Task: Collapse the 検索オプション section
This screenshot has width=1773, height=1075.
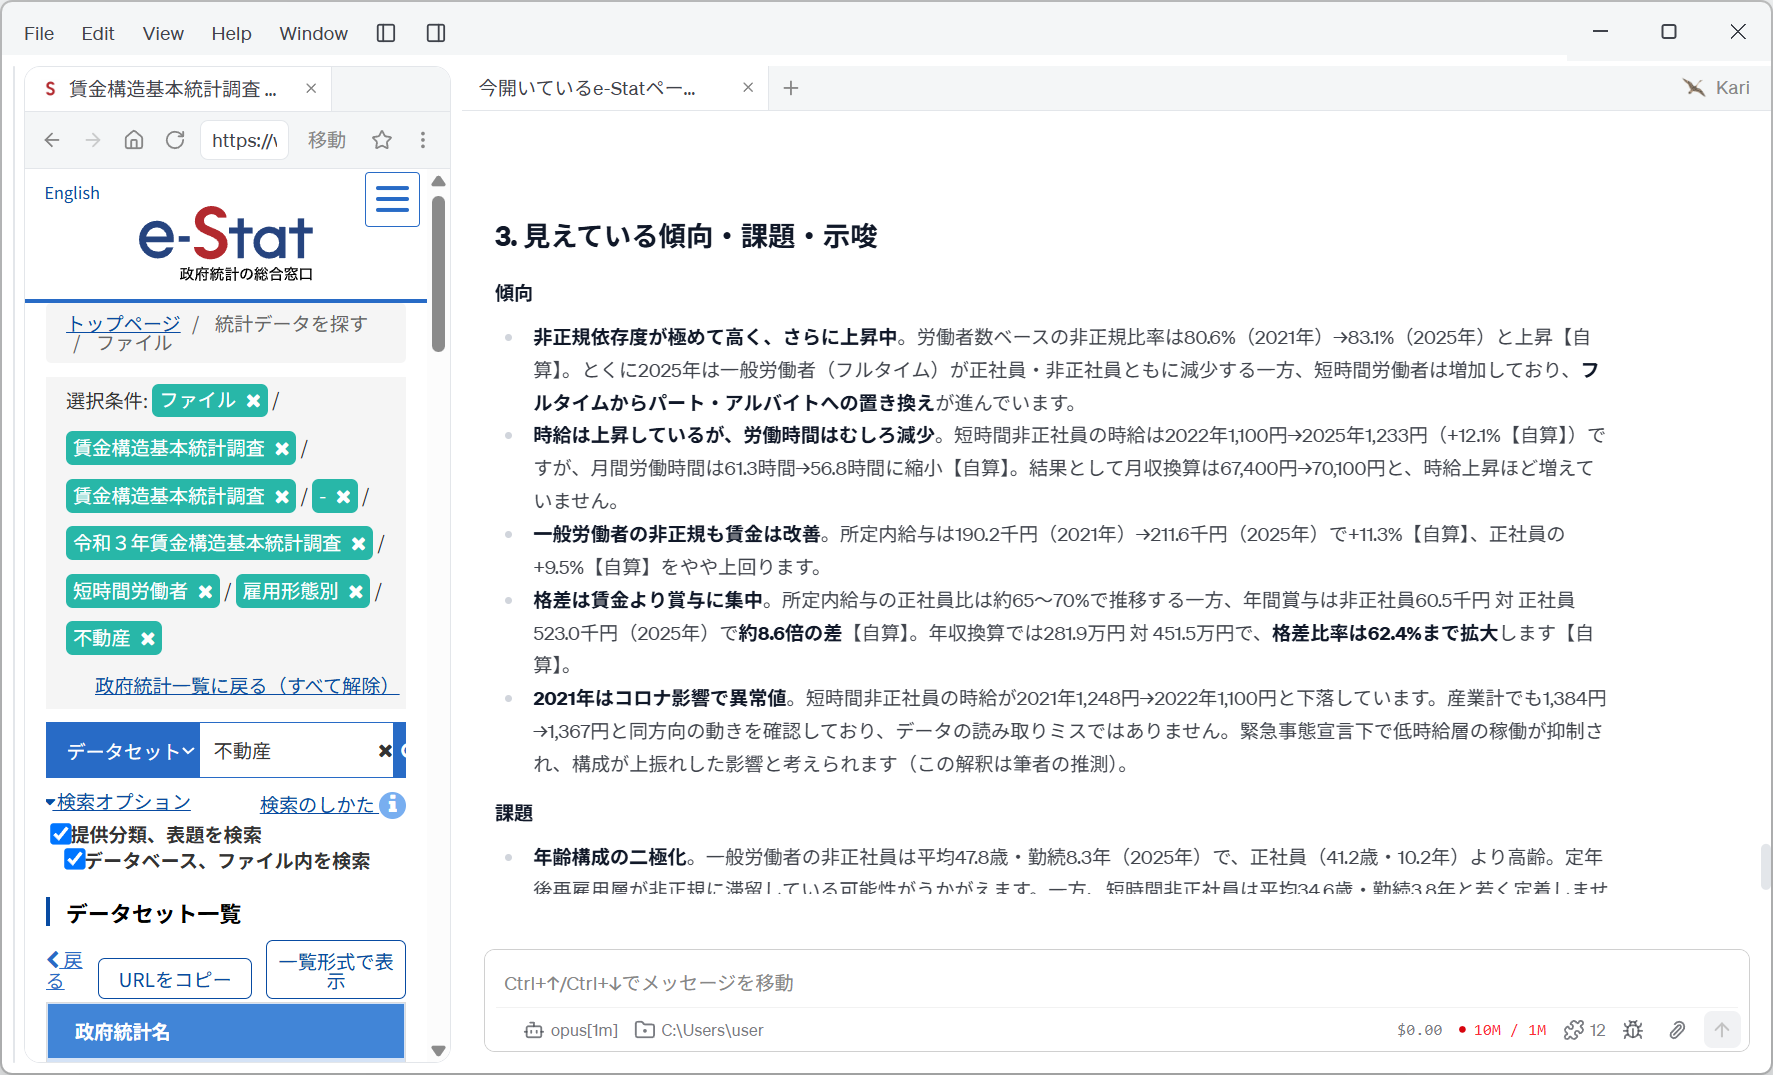Action: pyautogui.click(x=118, y=802)
